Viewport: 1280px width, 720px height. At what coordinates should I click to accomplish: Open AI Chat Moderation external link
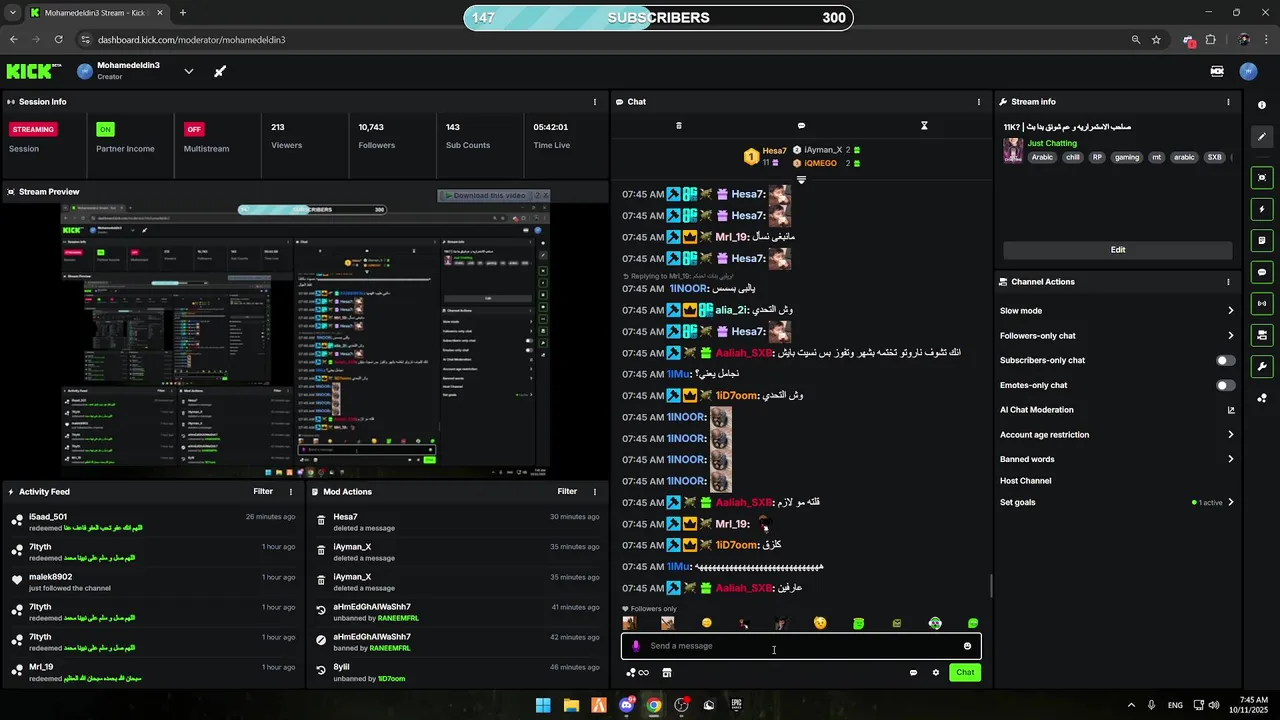1231,410
